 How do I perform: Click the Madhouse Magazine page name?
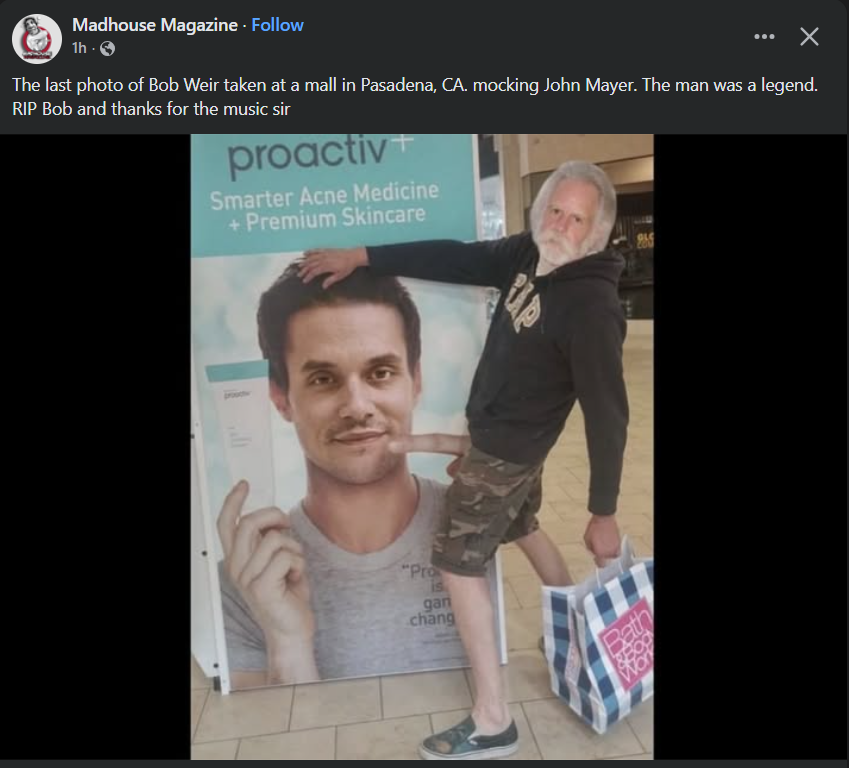pos(155,25)
